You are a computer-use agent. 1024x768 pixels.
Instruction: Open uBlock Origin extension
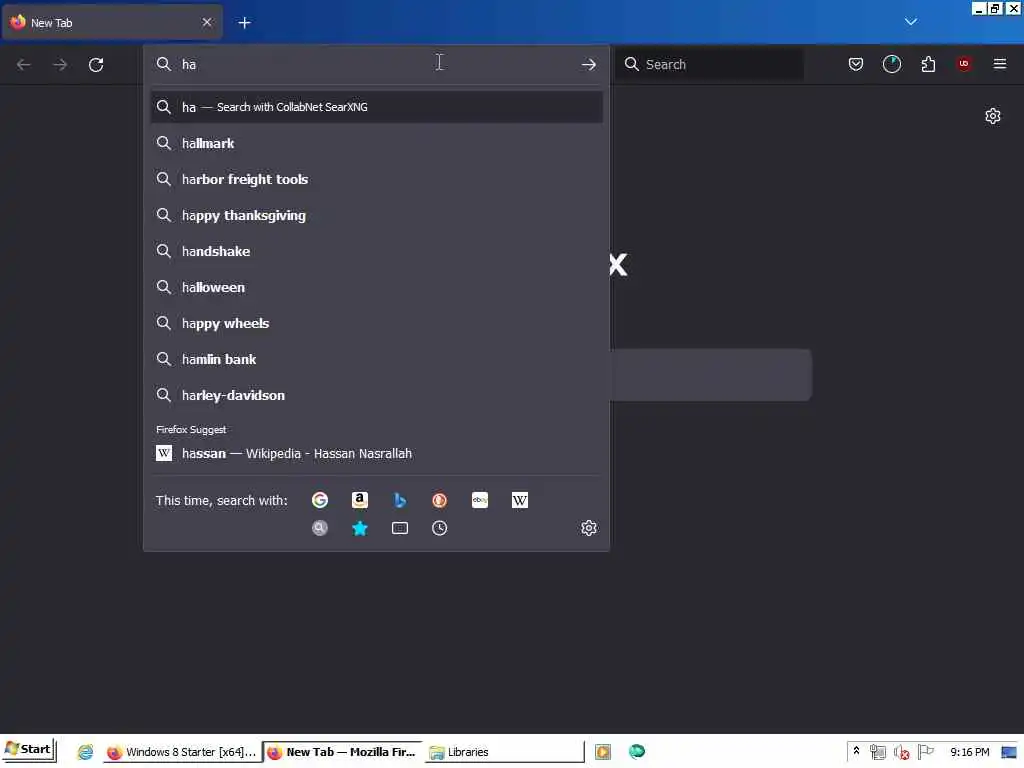pos(964,64)
